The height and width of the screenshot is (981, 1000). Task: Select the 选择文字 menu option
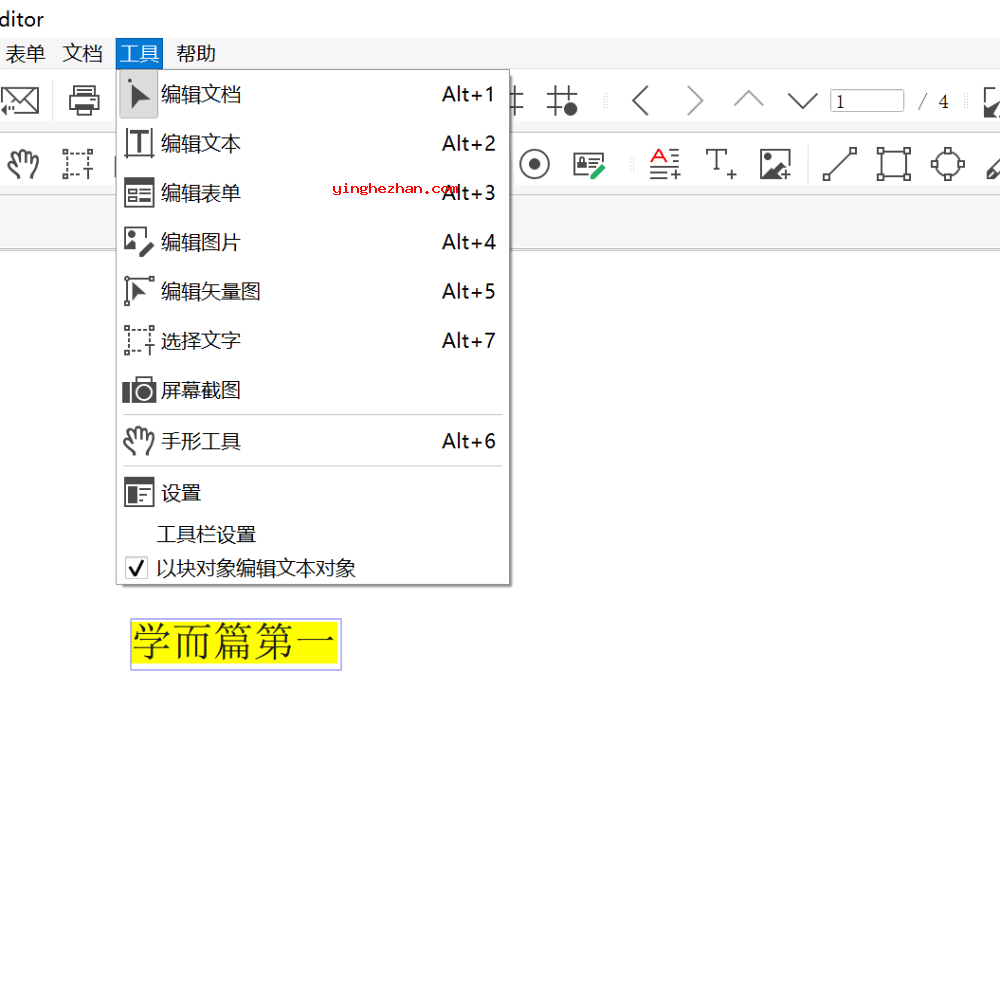tap(312, 341)
